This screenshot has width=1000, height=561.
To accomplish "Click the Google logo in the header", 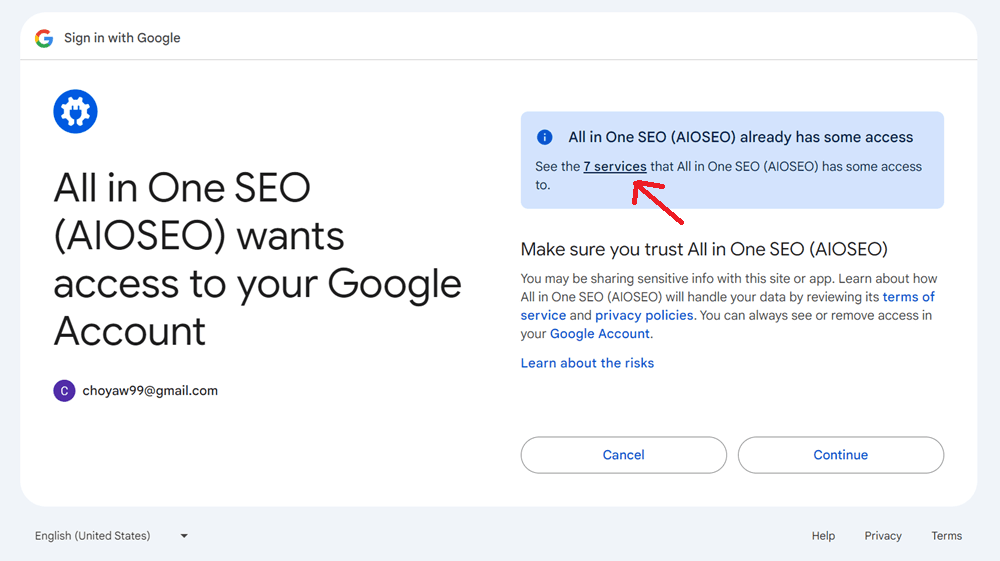I will pyautogui.click(x=43, y=38).
